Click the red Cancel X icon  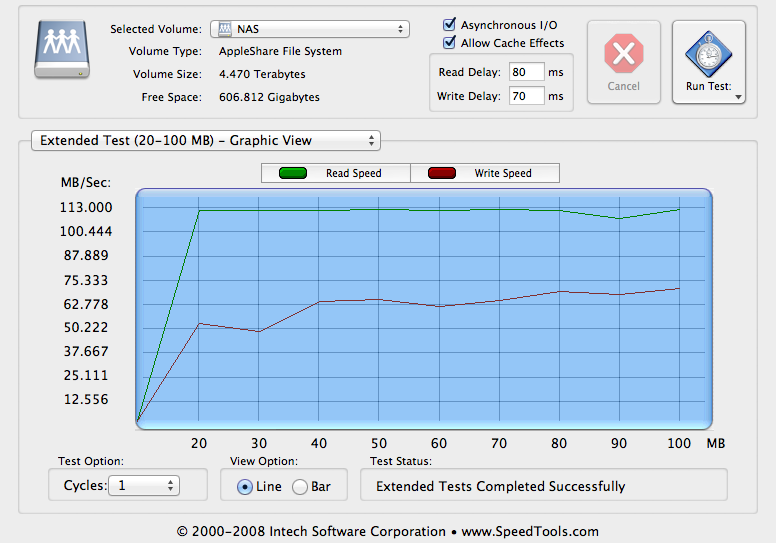623,53
